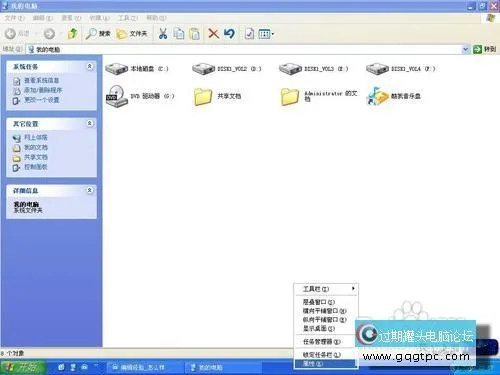The image size is (500, 375).
Task: Choose 显示桌面 from context menu
Action: pos(326,328)
